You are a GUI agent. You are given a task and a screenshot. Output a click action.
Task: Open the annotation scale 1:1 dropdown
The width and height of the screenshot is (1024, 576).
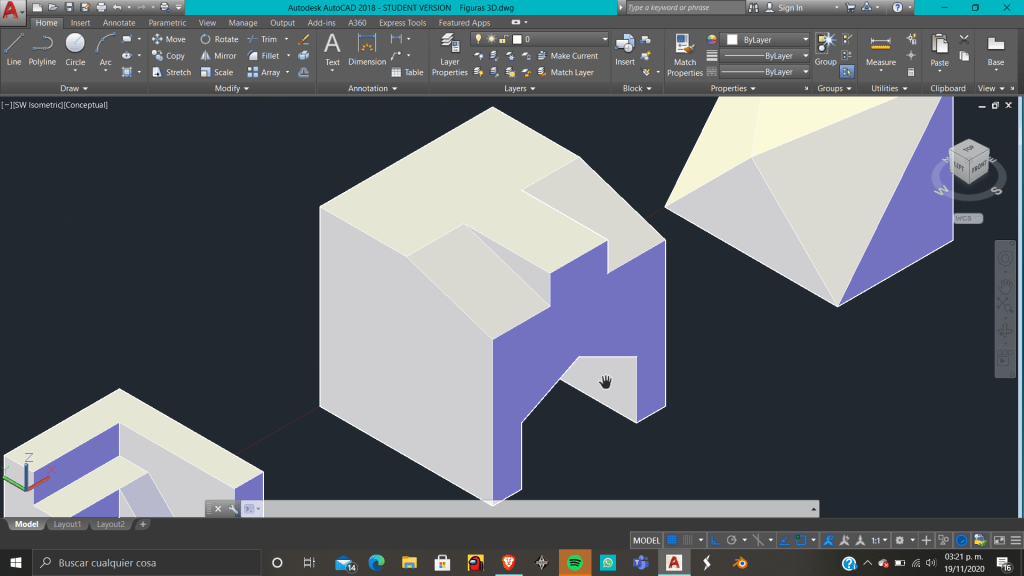877,540
